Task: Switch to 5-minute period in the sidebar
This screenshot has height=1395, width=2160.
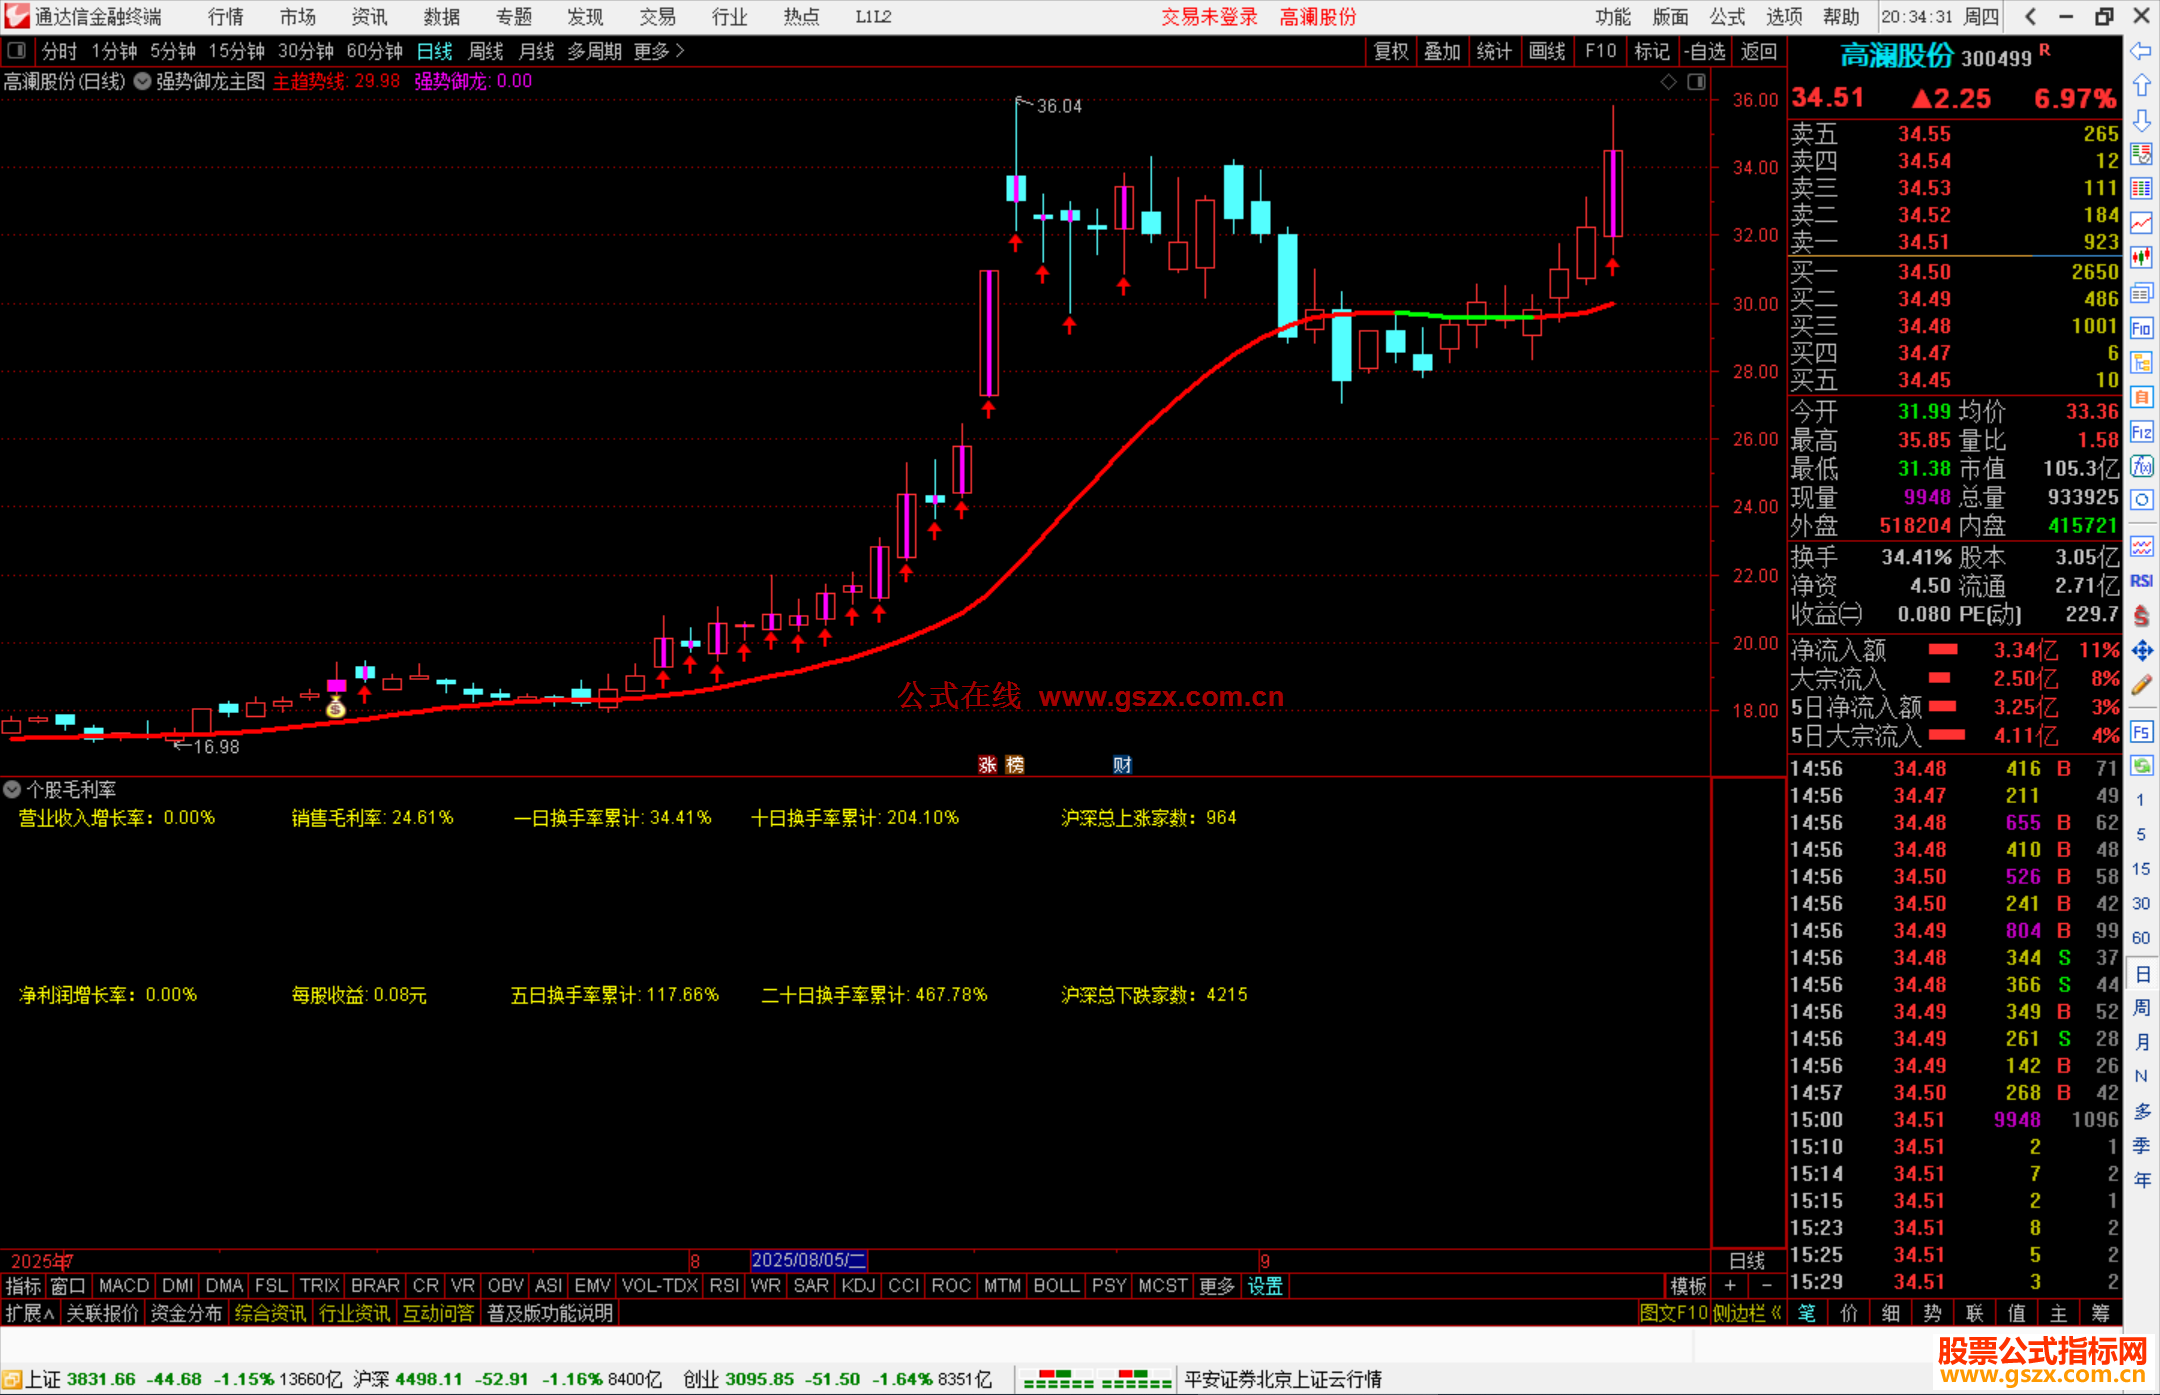Action: [2140, 834]
